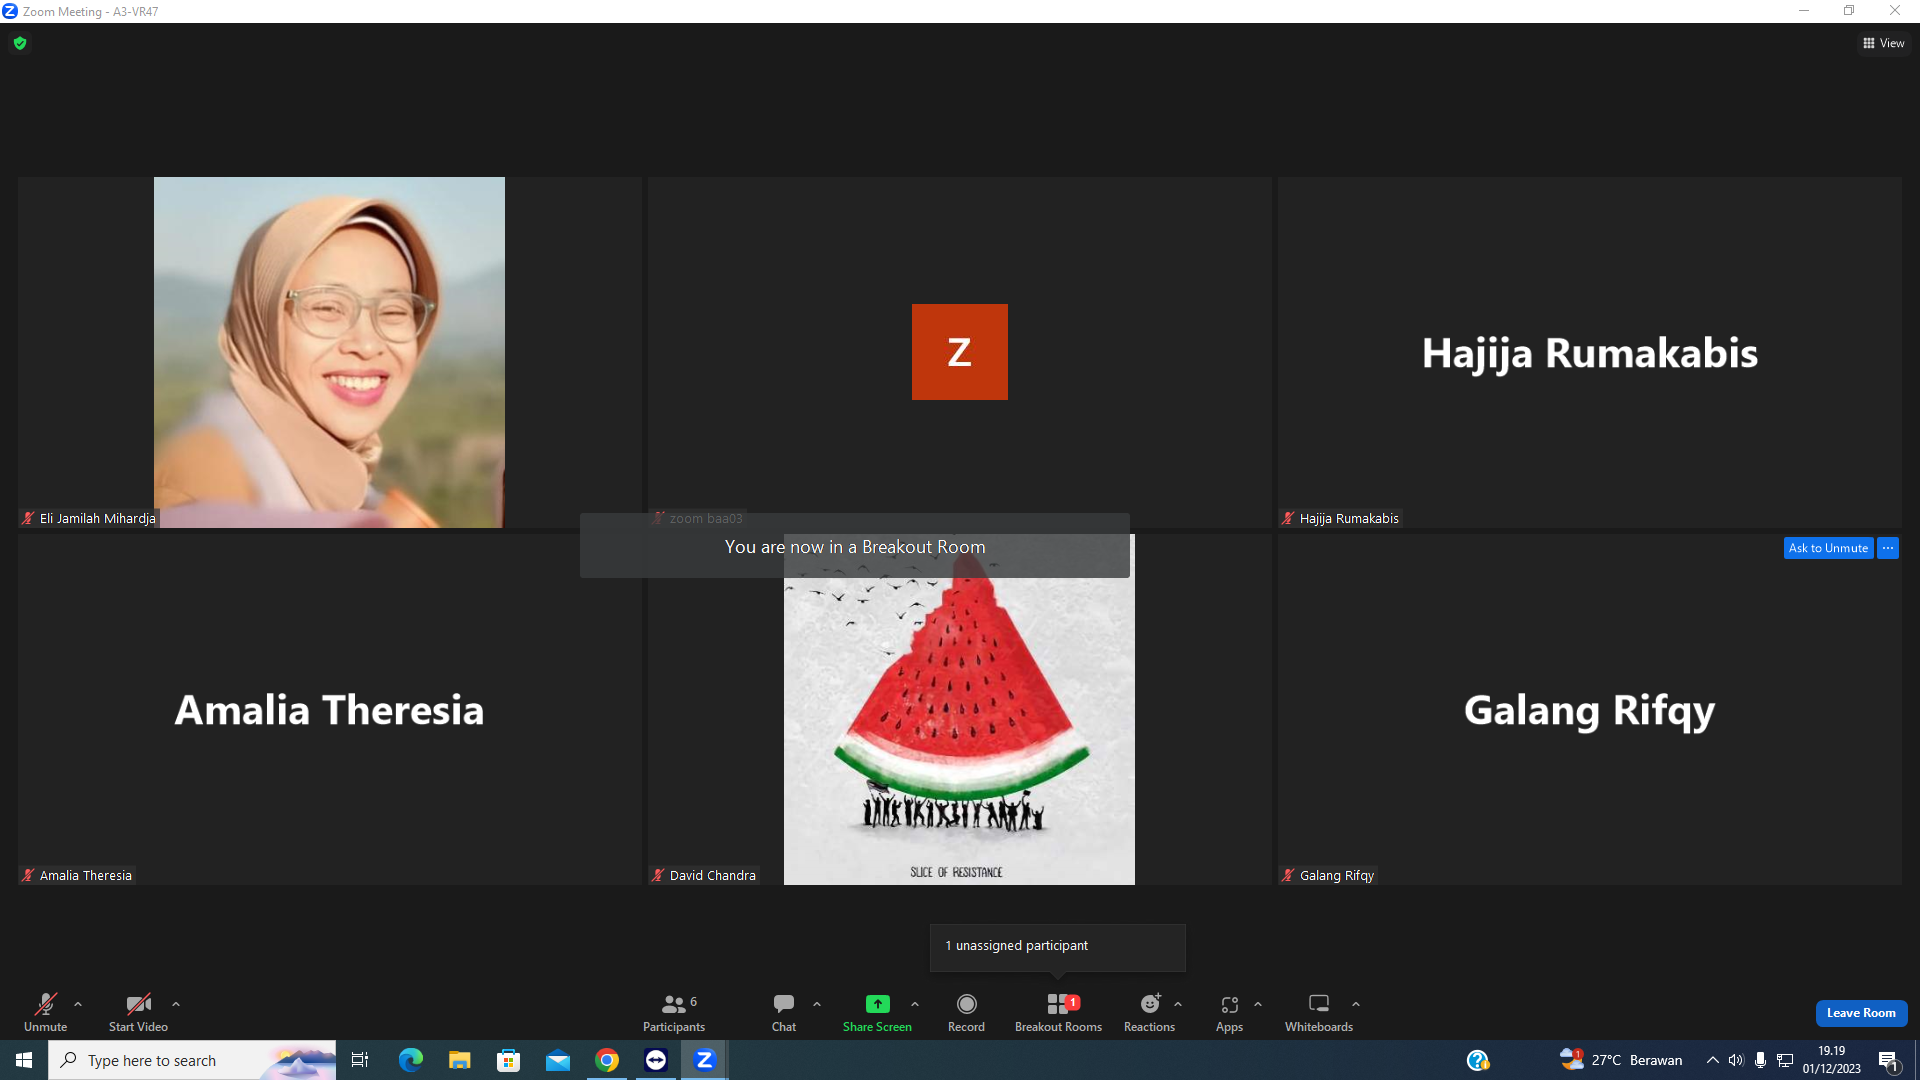The height and width of the screenshot is (1080, 1920).
Task: Open the weather widget showing 27°C Berawan
Action: [1621, 1060]
